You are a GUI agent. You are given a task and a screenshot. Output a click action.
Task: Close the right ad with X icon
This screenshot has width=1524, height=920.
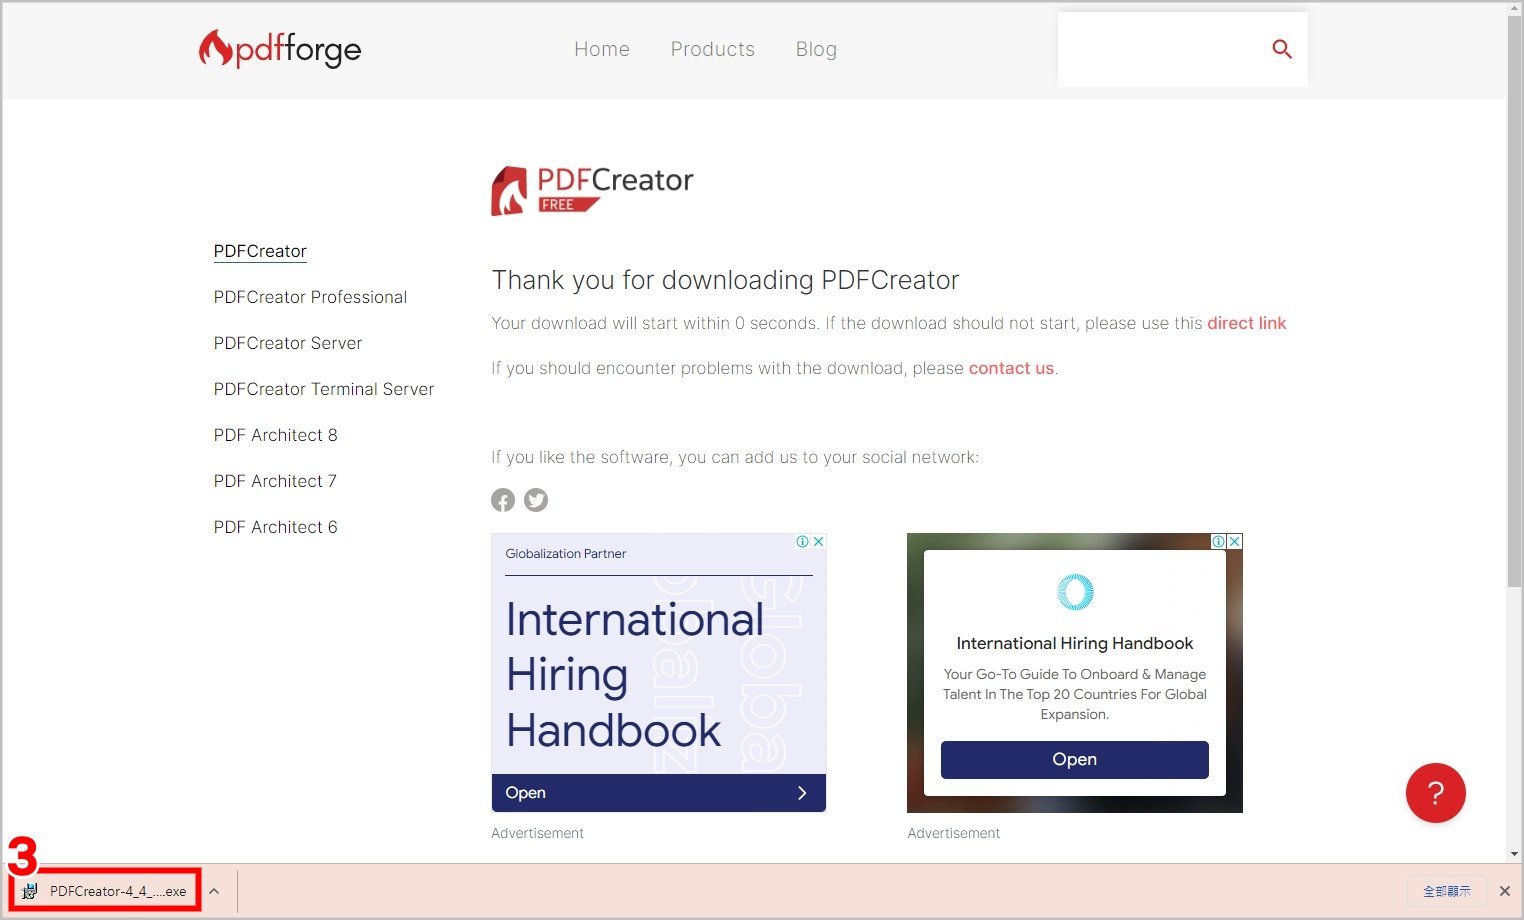click(x=1235, y=541)
